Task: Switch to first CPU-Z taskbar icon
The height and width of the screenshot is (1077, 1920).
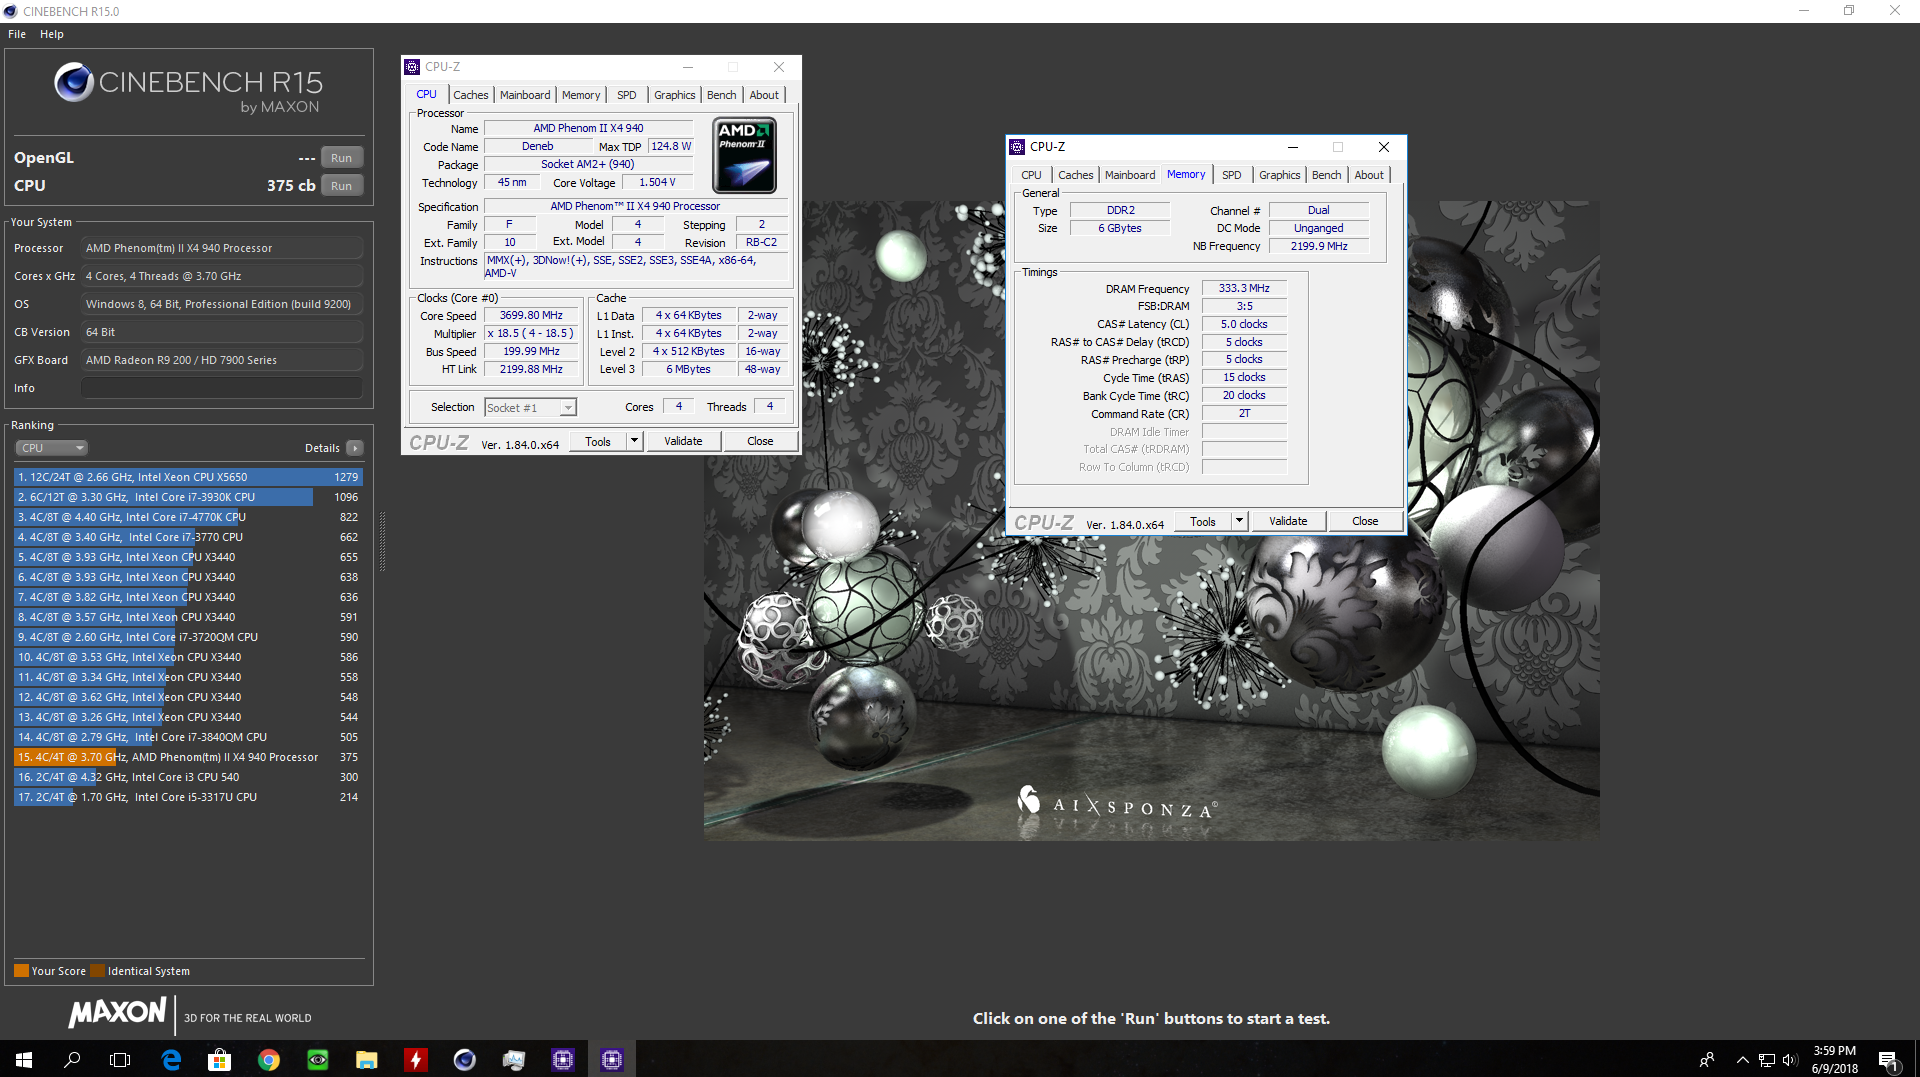Action: [x=563, y=1059]
